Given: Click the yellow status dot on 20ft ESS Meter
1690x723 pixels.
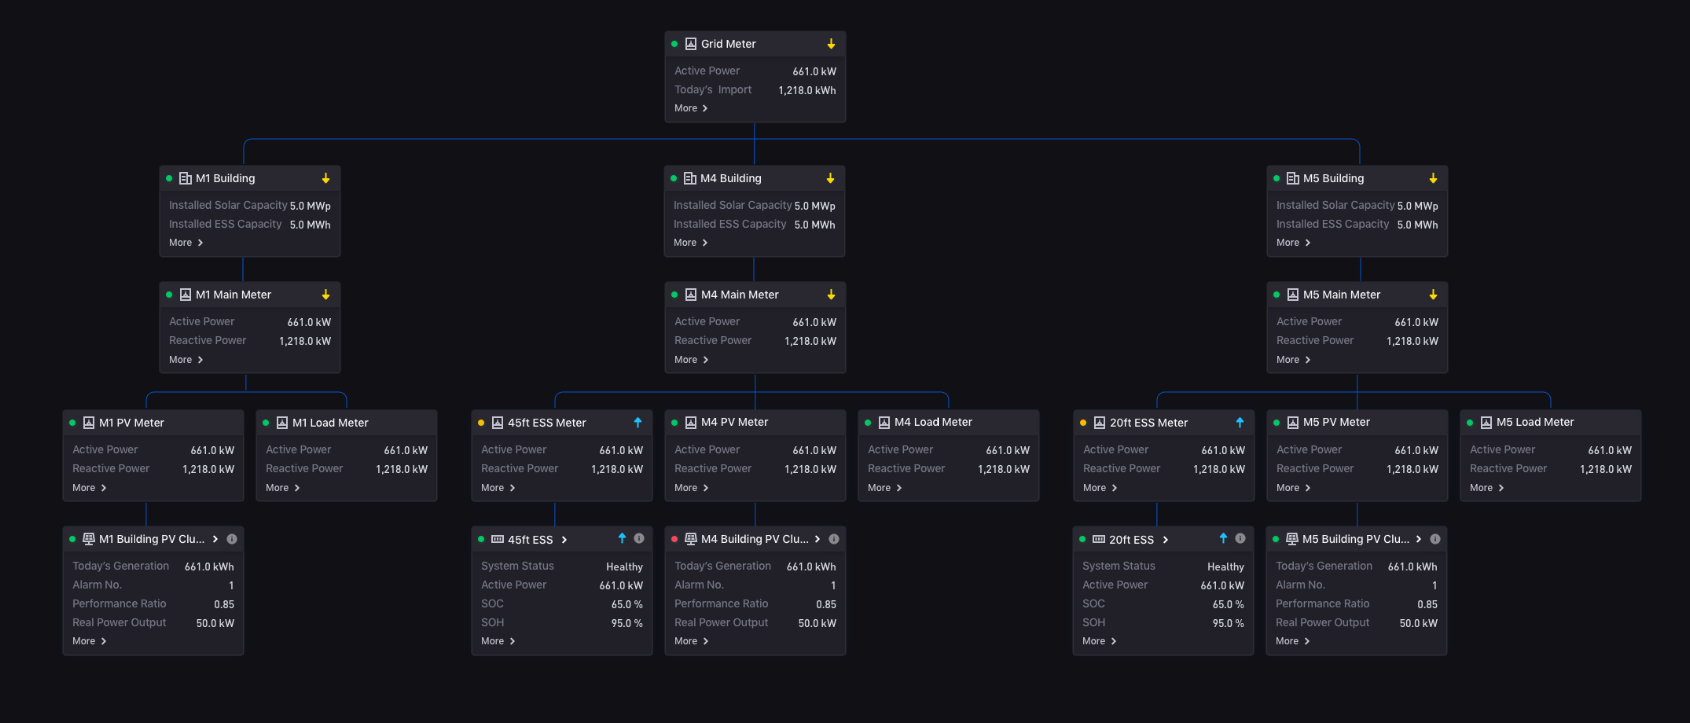Looking at the screenshot, I should (x=1082, y=423).
